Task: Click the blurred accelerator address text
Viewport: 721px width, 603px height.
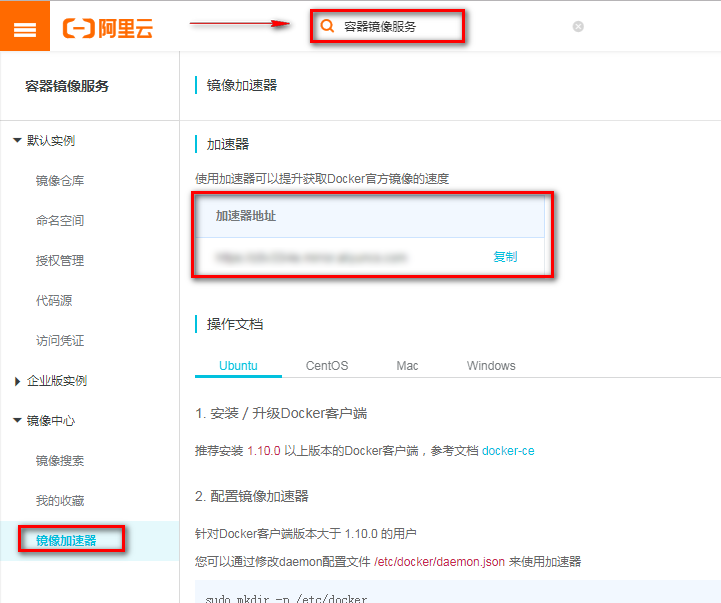Action: click(x=311, y=257)
